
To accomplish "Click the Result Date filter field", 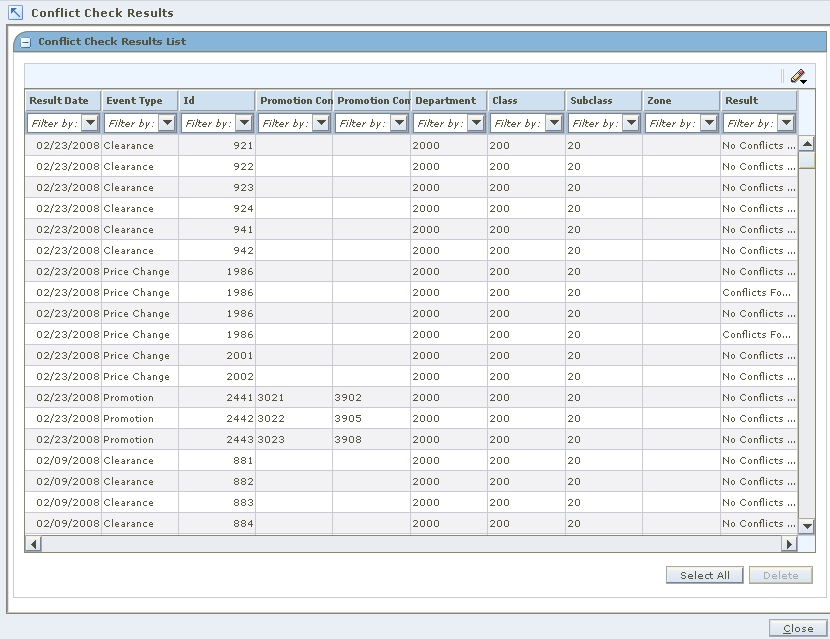I will (55, 123).
